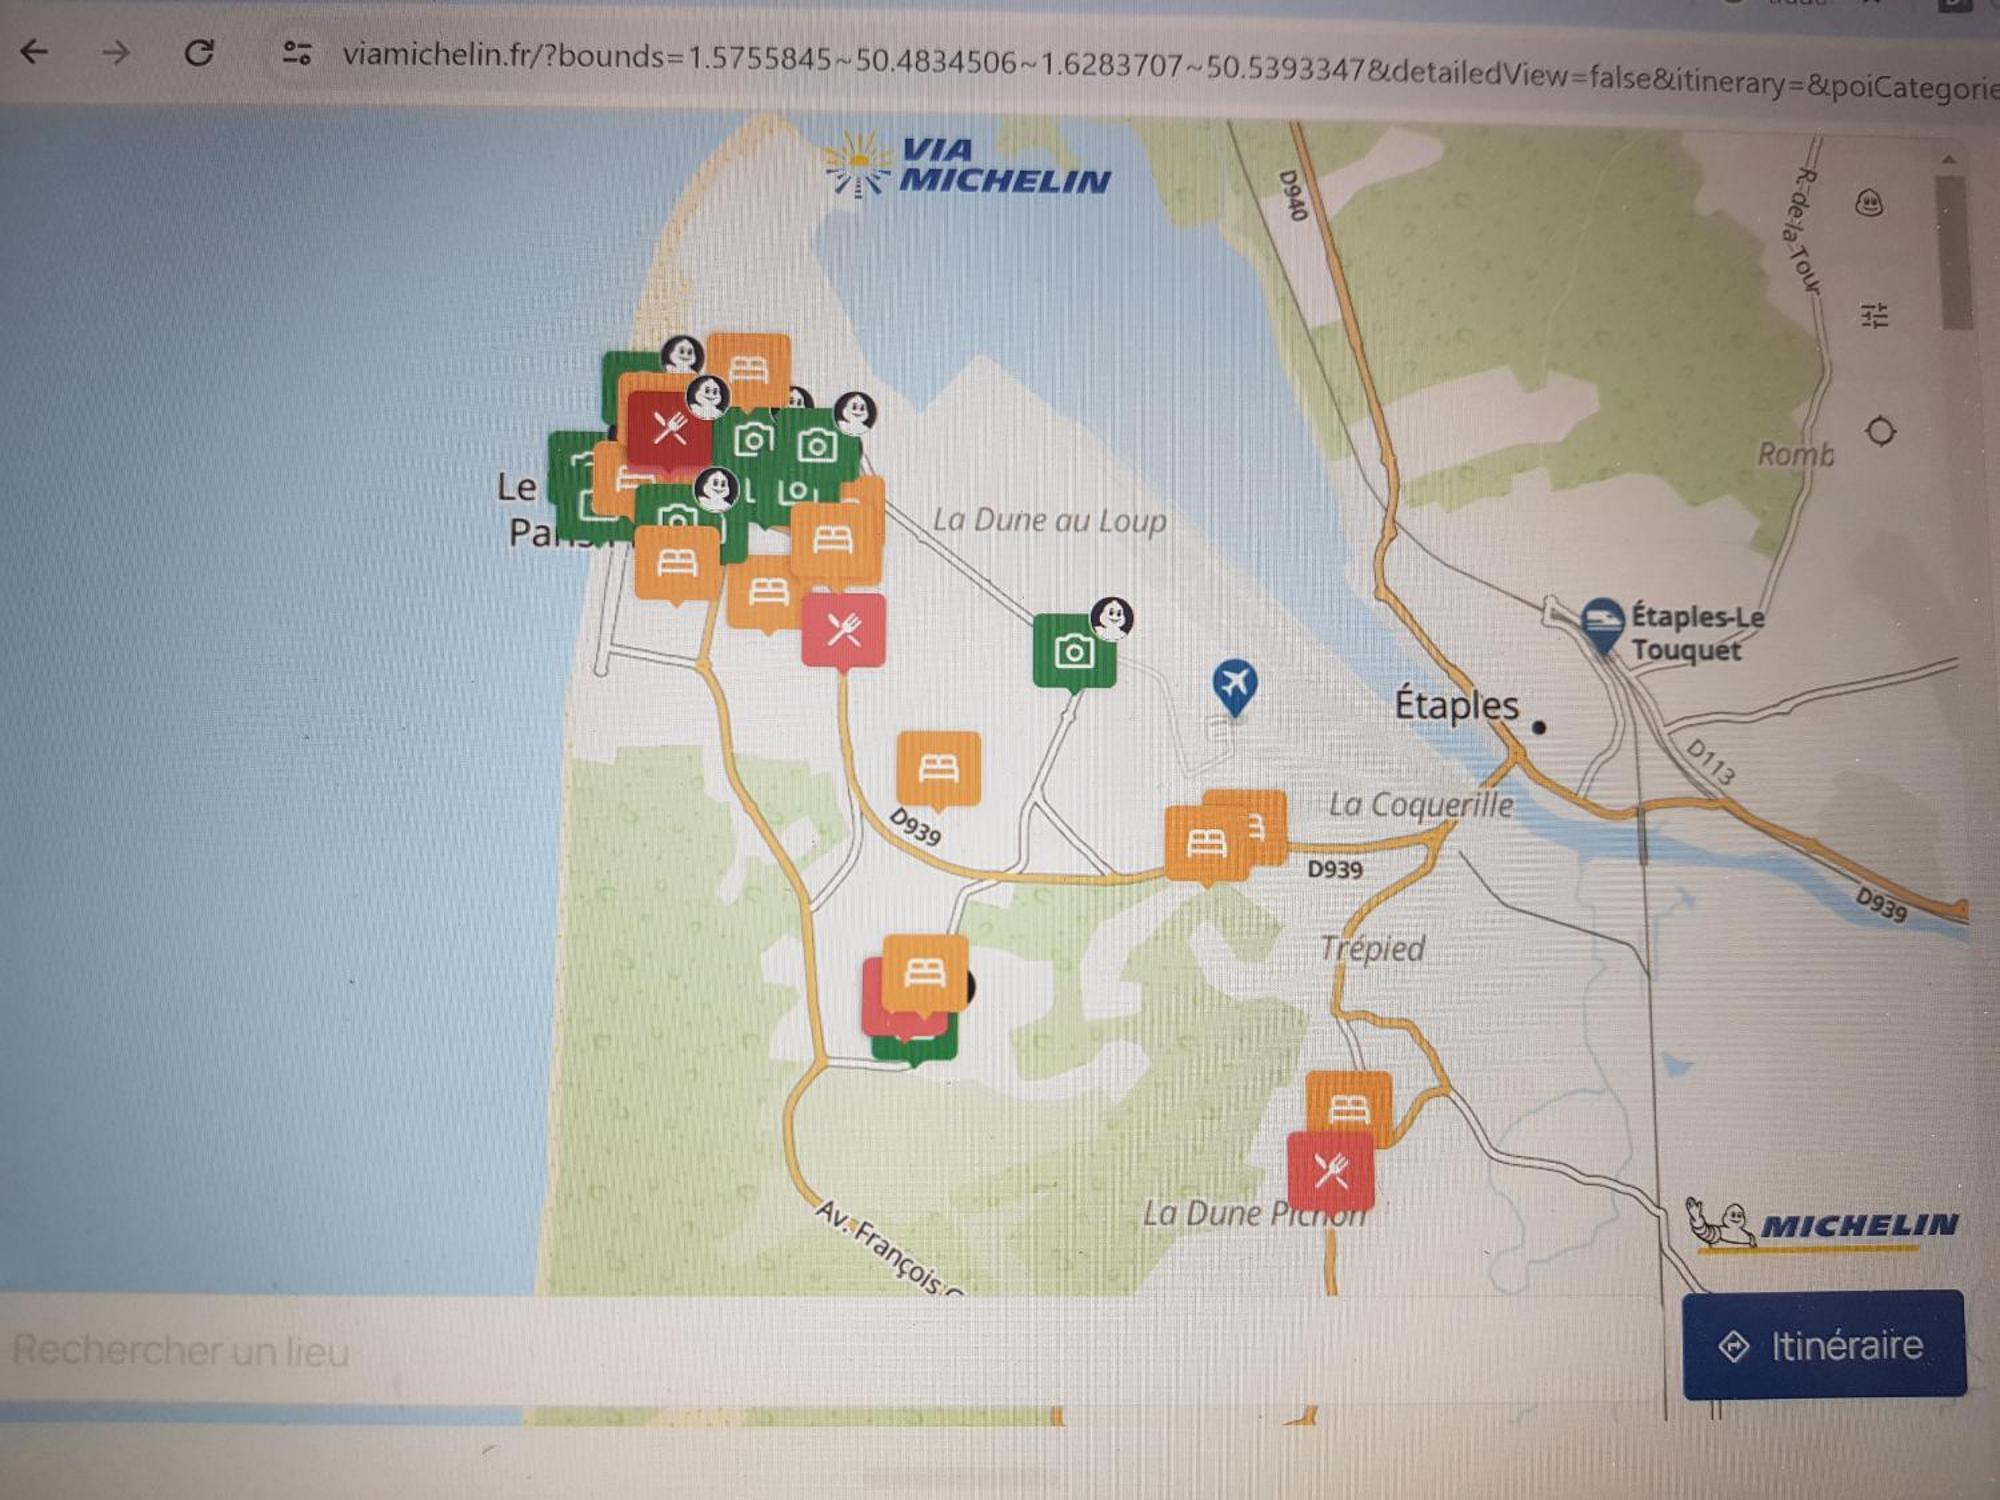Center the map with the locate-me icon

pyautogui.click(x=1880, y=432)
